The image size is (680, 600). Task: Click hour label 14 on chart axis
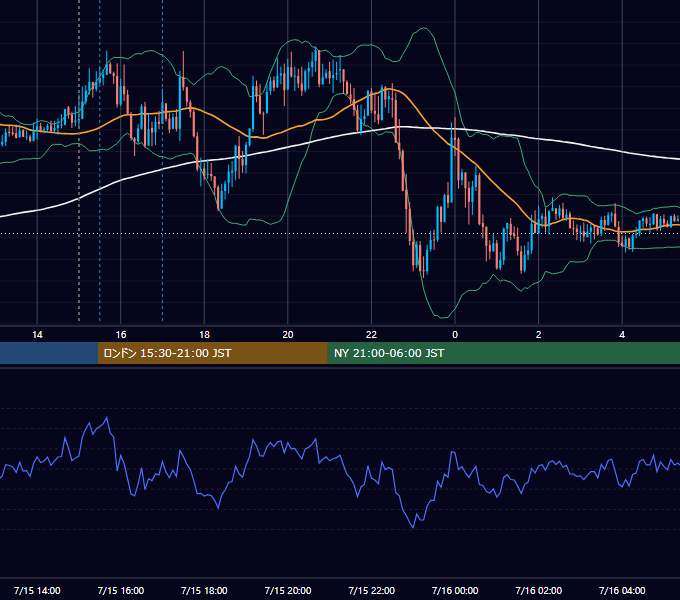point(37,335)
